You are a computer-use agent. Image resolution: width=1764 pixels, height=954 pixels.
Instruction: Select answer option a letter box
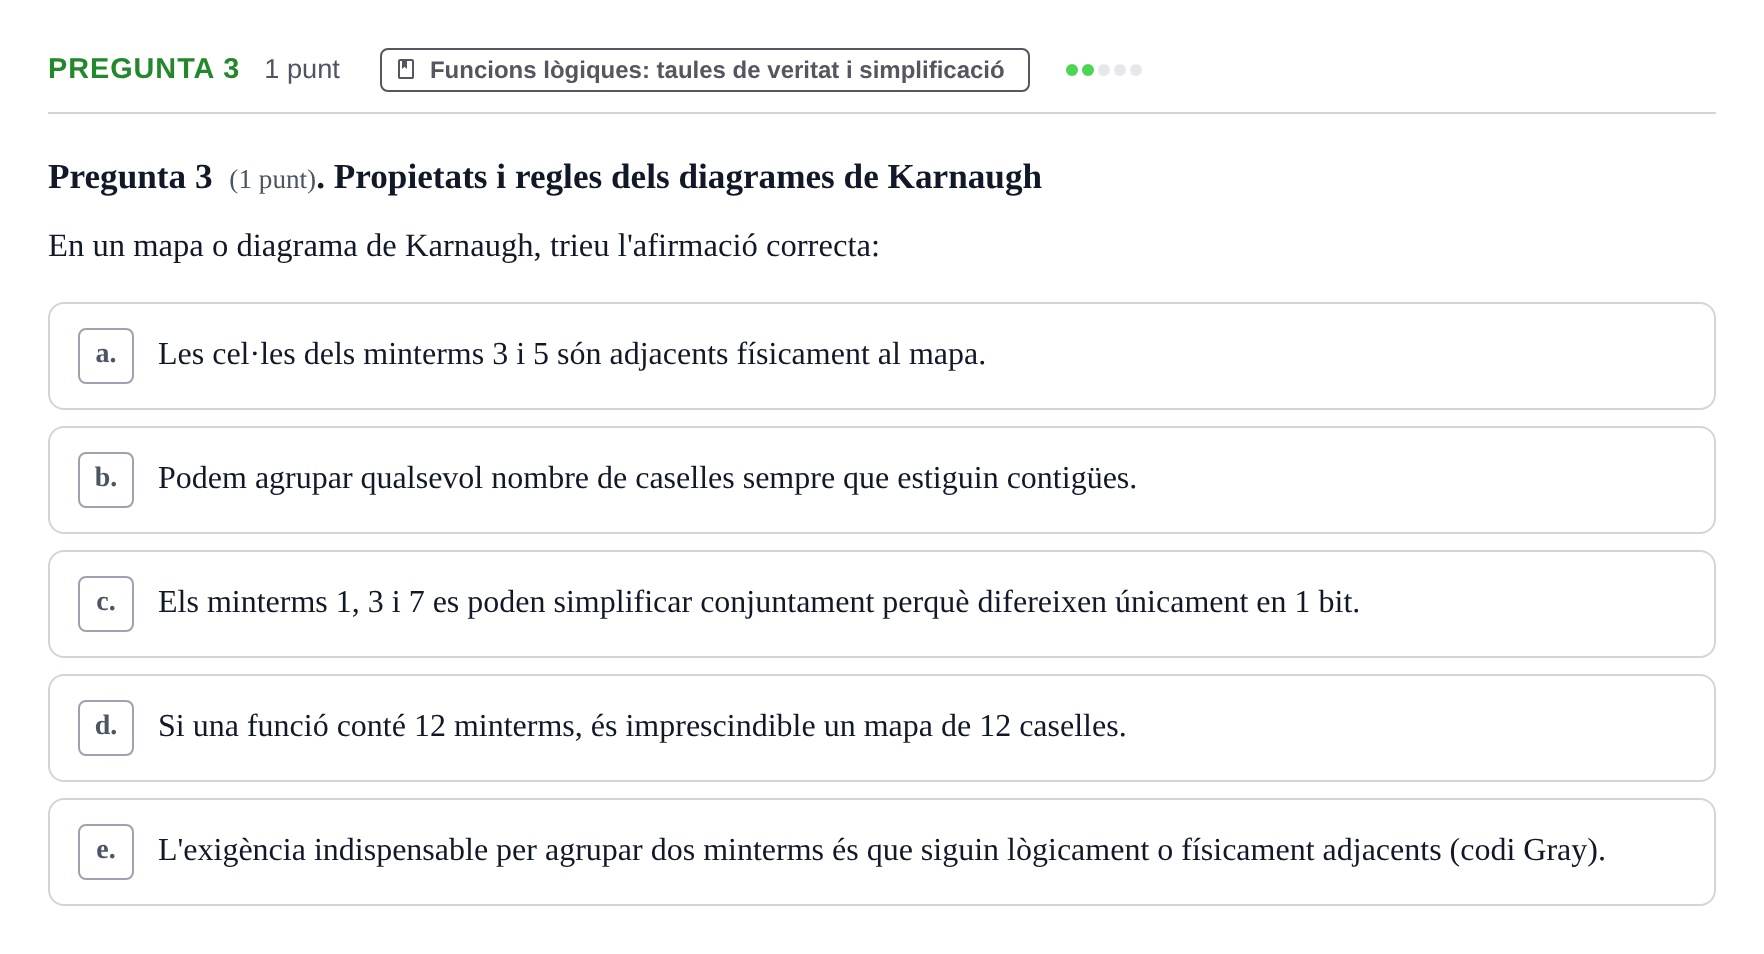tap(106, 356)
